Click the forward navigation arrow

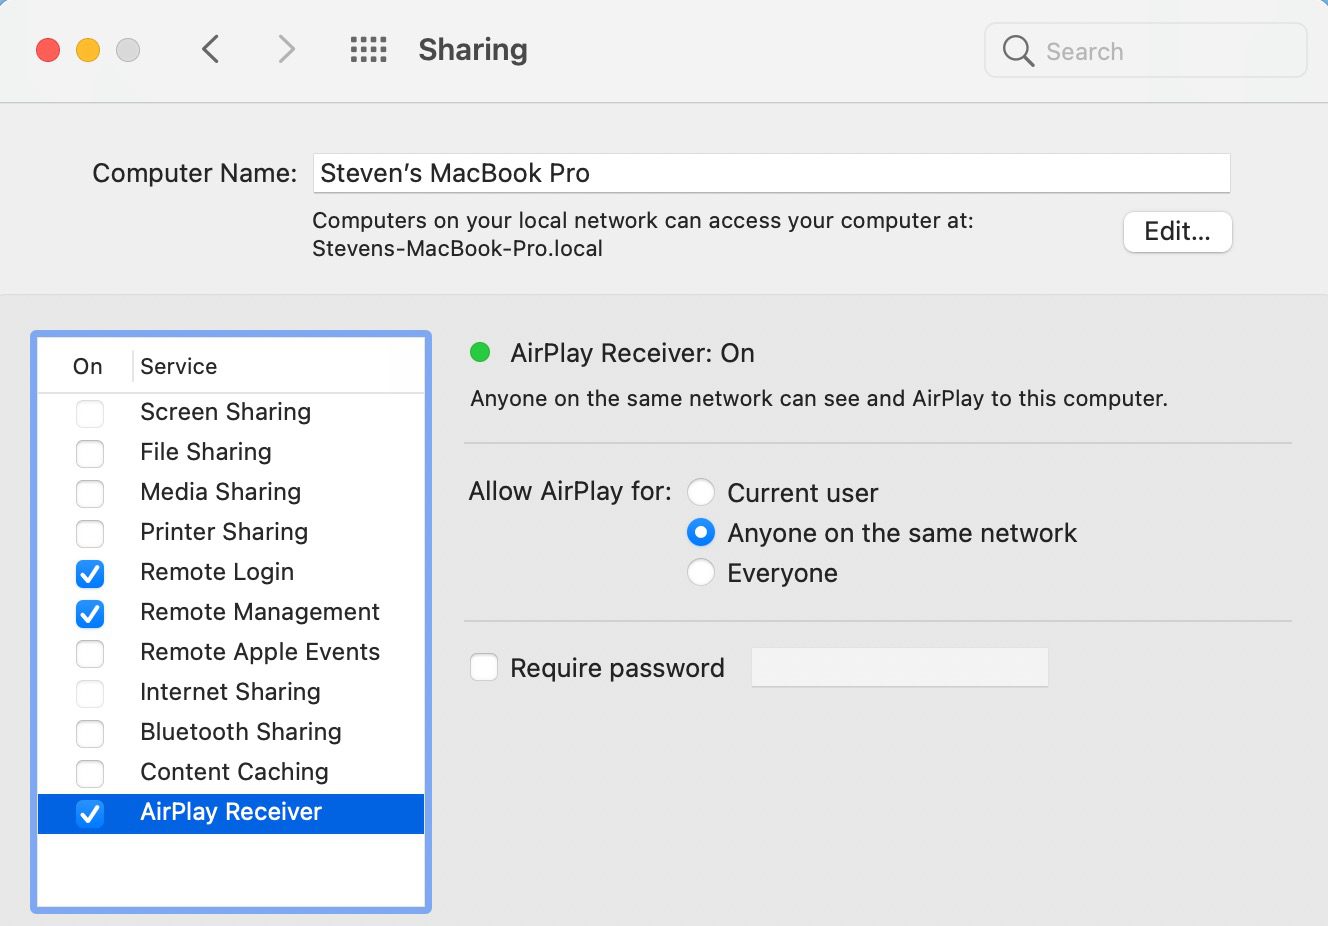click(x=286, y=49)
